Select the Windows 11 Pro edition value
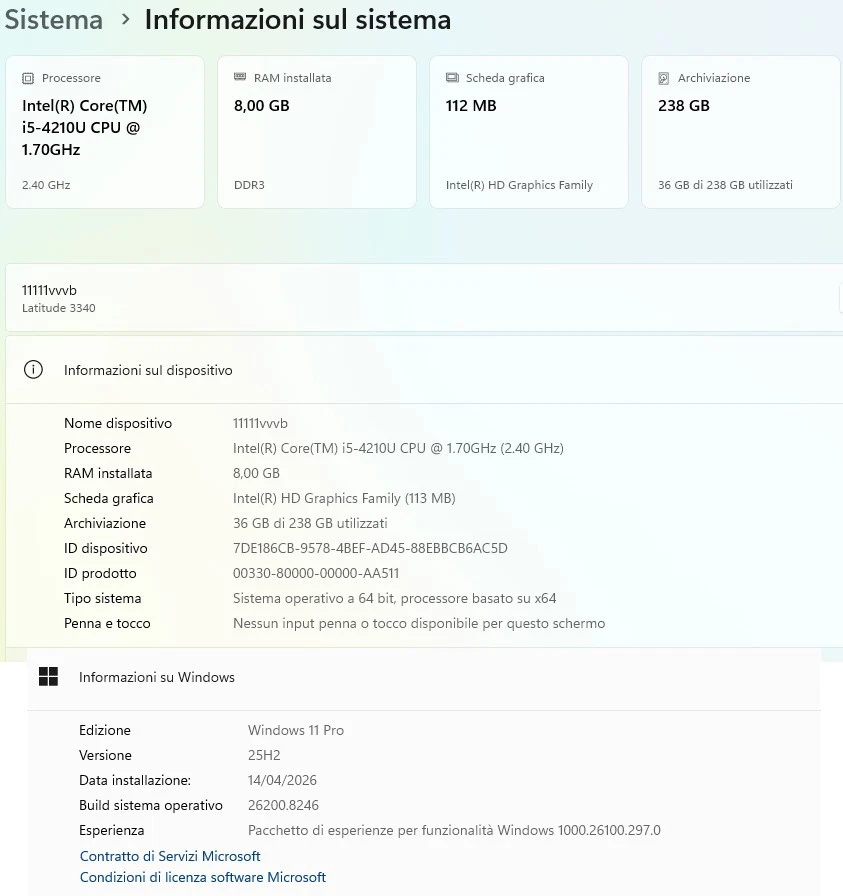This screenshot has height=896, width=843. coord(296,730)
